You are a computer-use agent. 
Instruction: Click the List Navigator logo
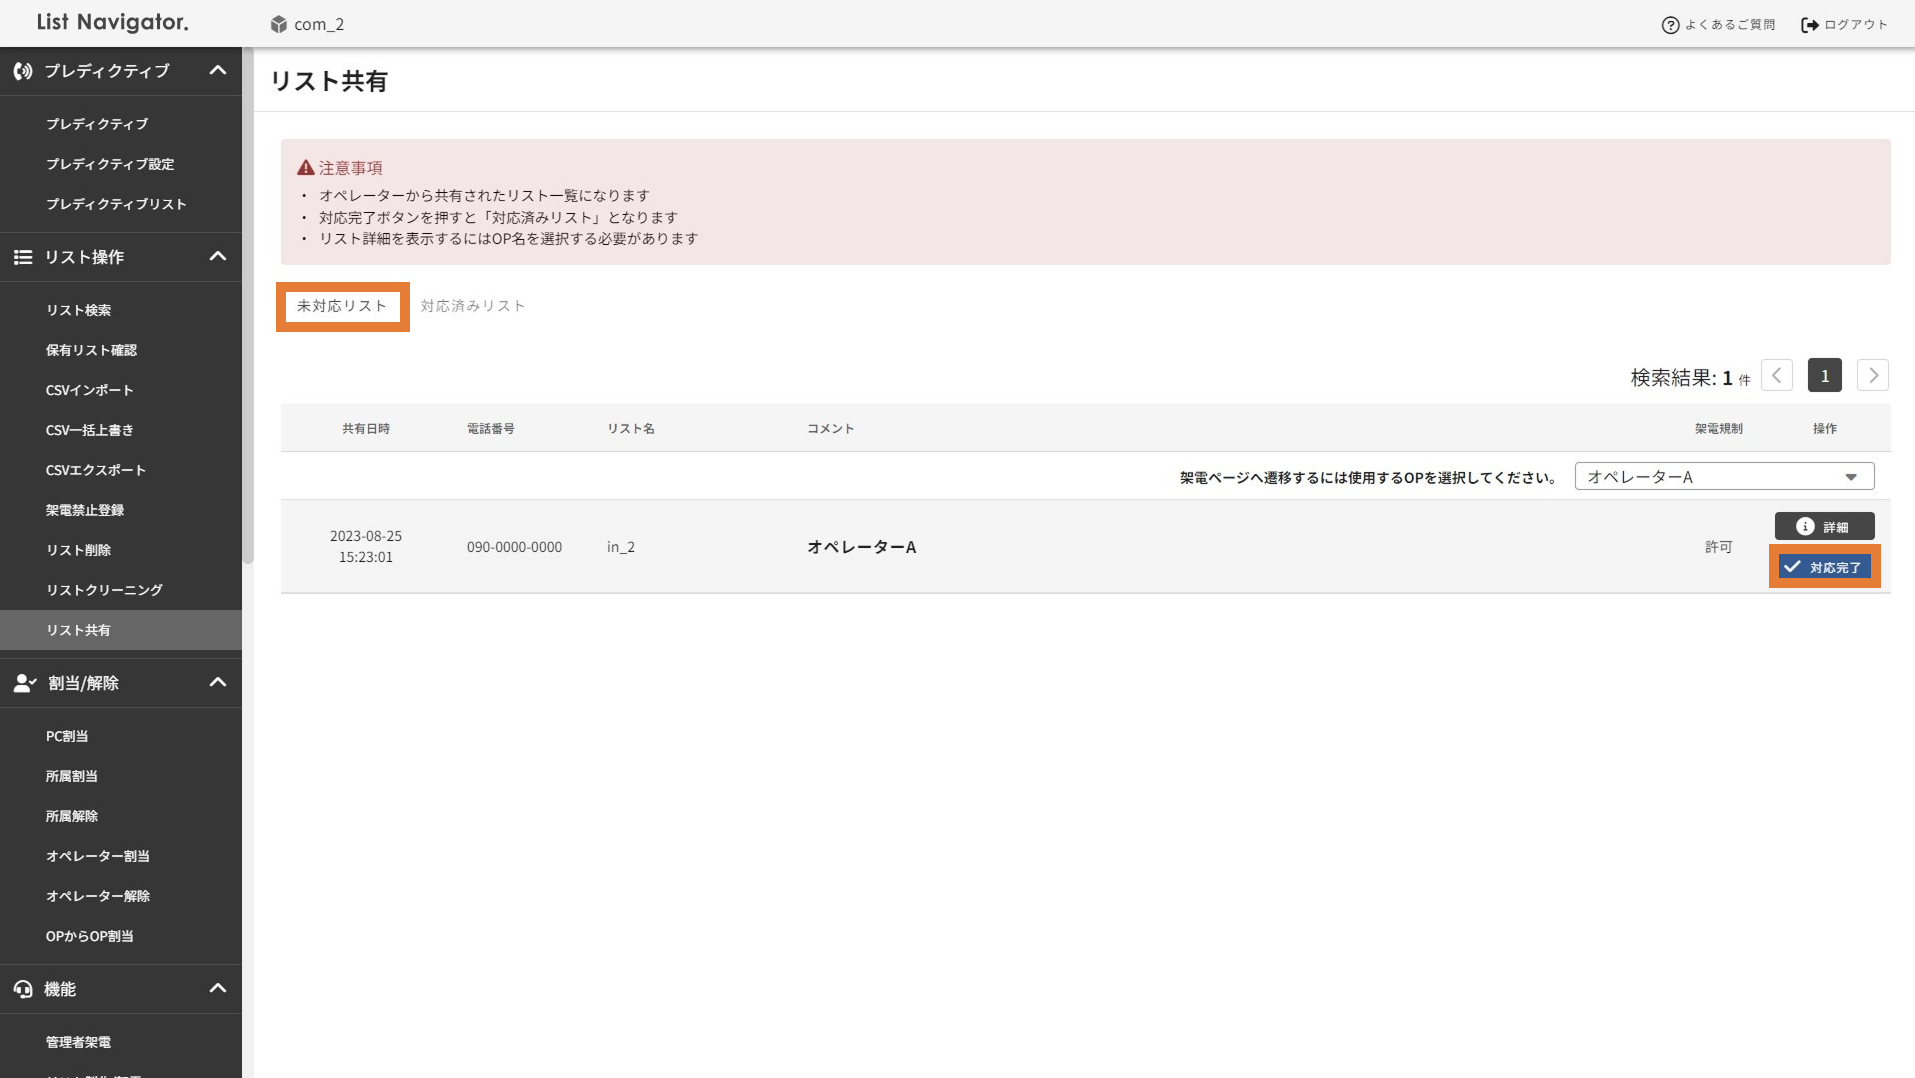point(112,22)
